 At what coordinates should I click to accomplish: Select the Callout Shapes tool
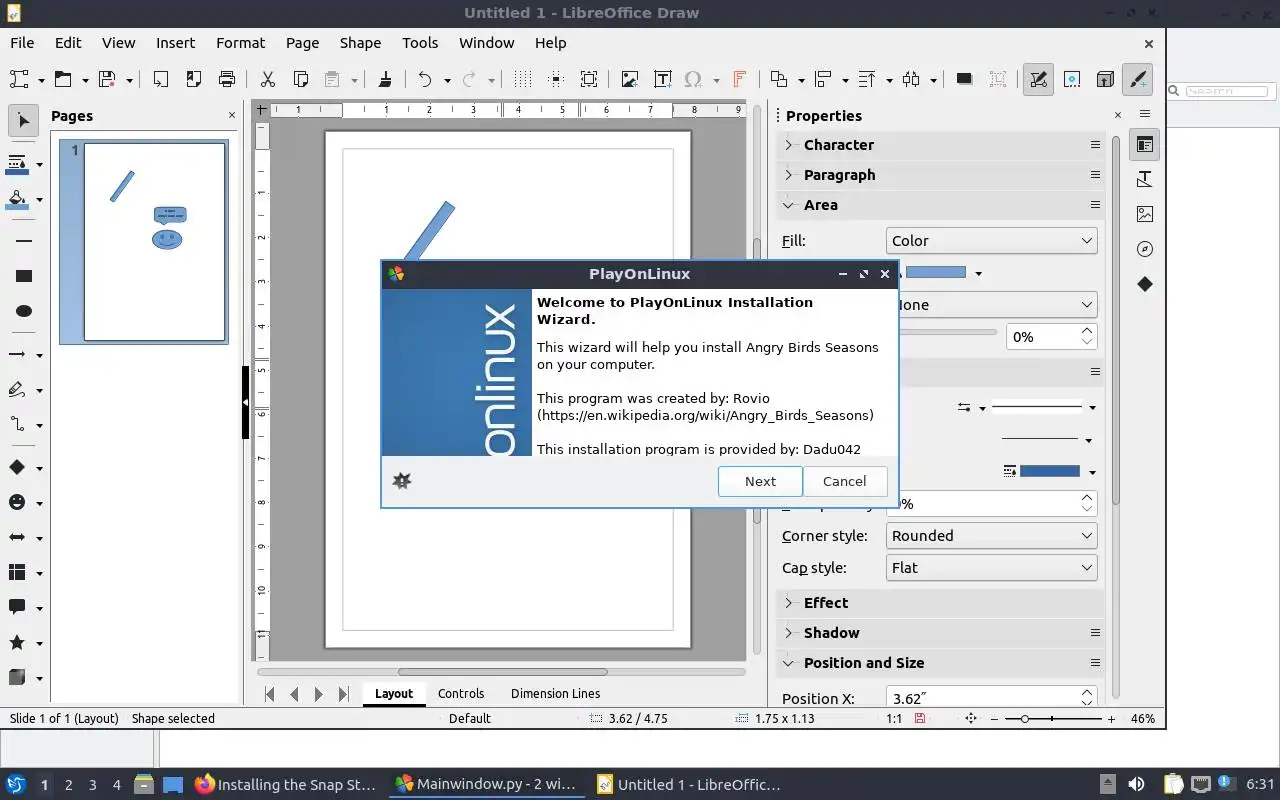tap(18, 608)
